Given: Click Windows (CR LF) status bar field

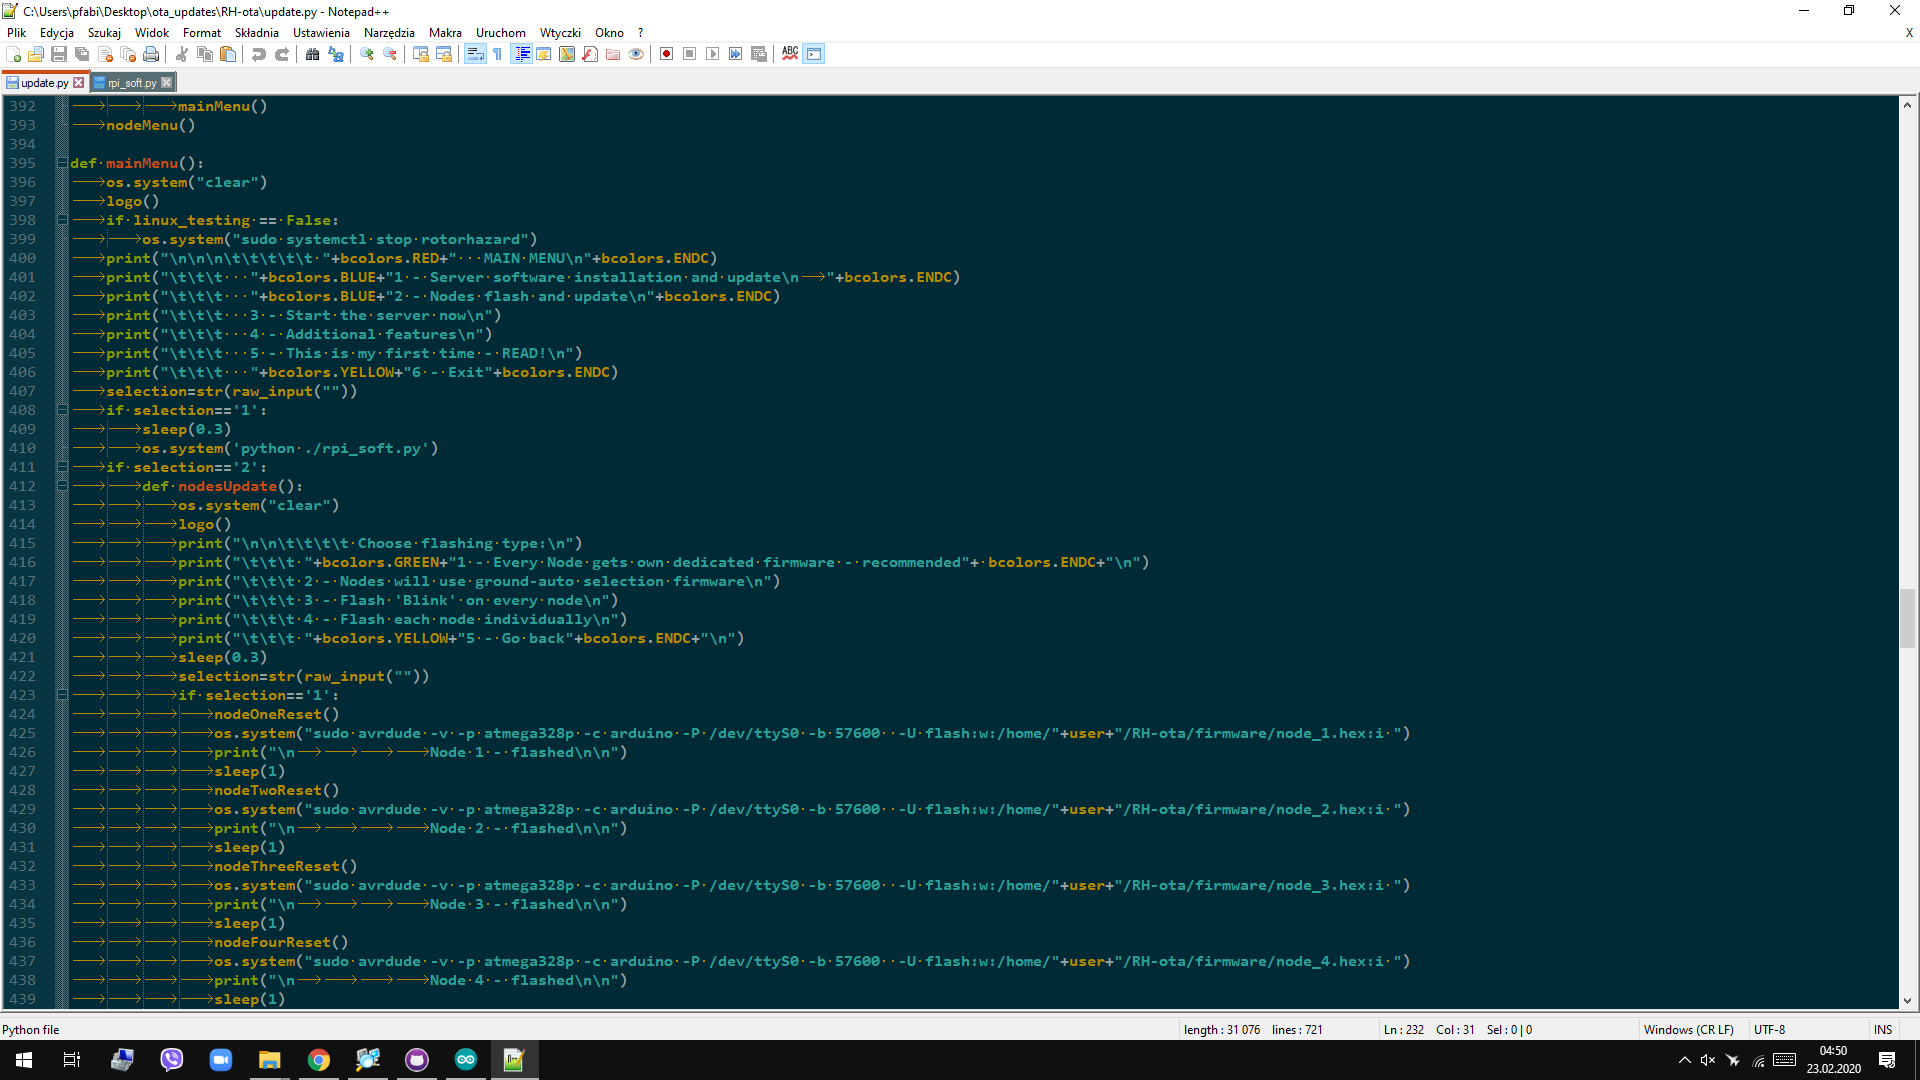Looking at the screenshot, I should (x=1688, y=1029).
